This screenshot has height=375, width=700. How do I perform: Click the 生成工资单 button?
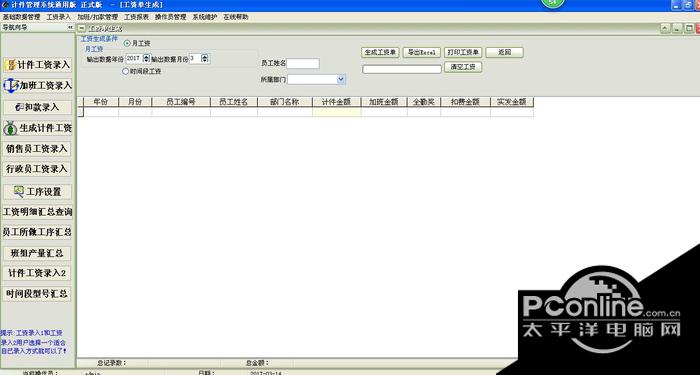pyautogui.click(x=380, y=52)
